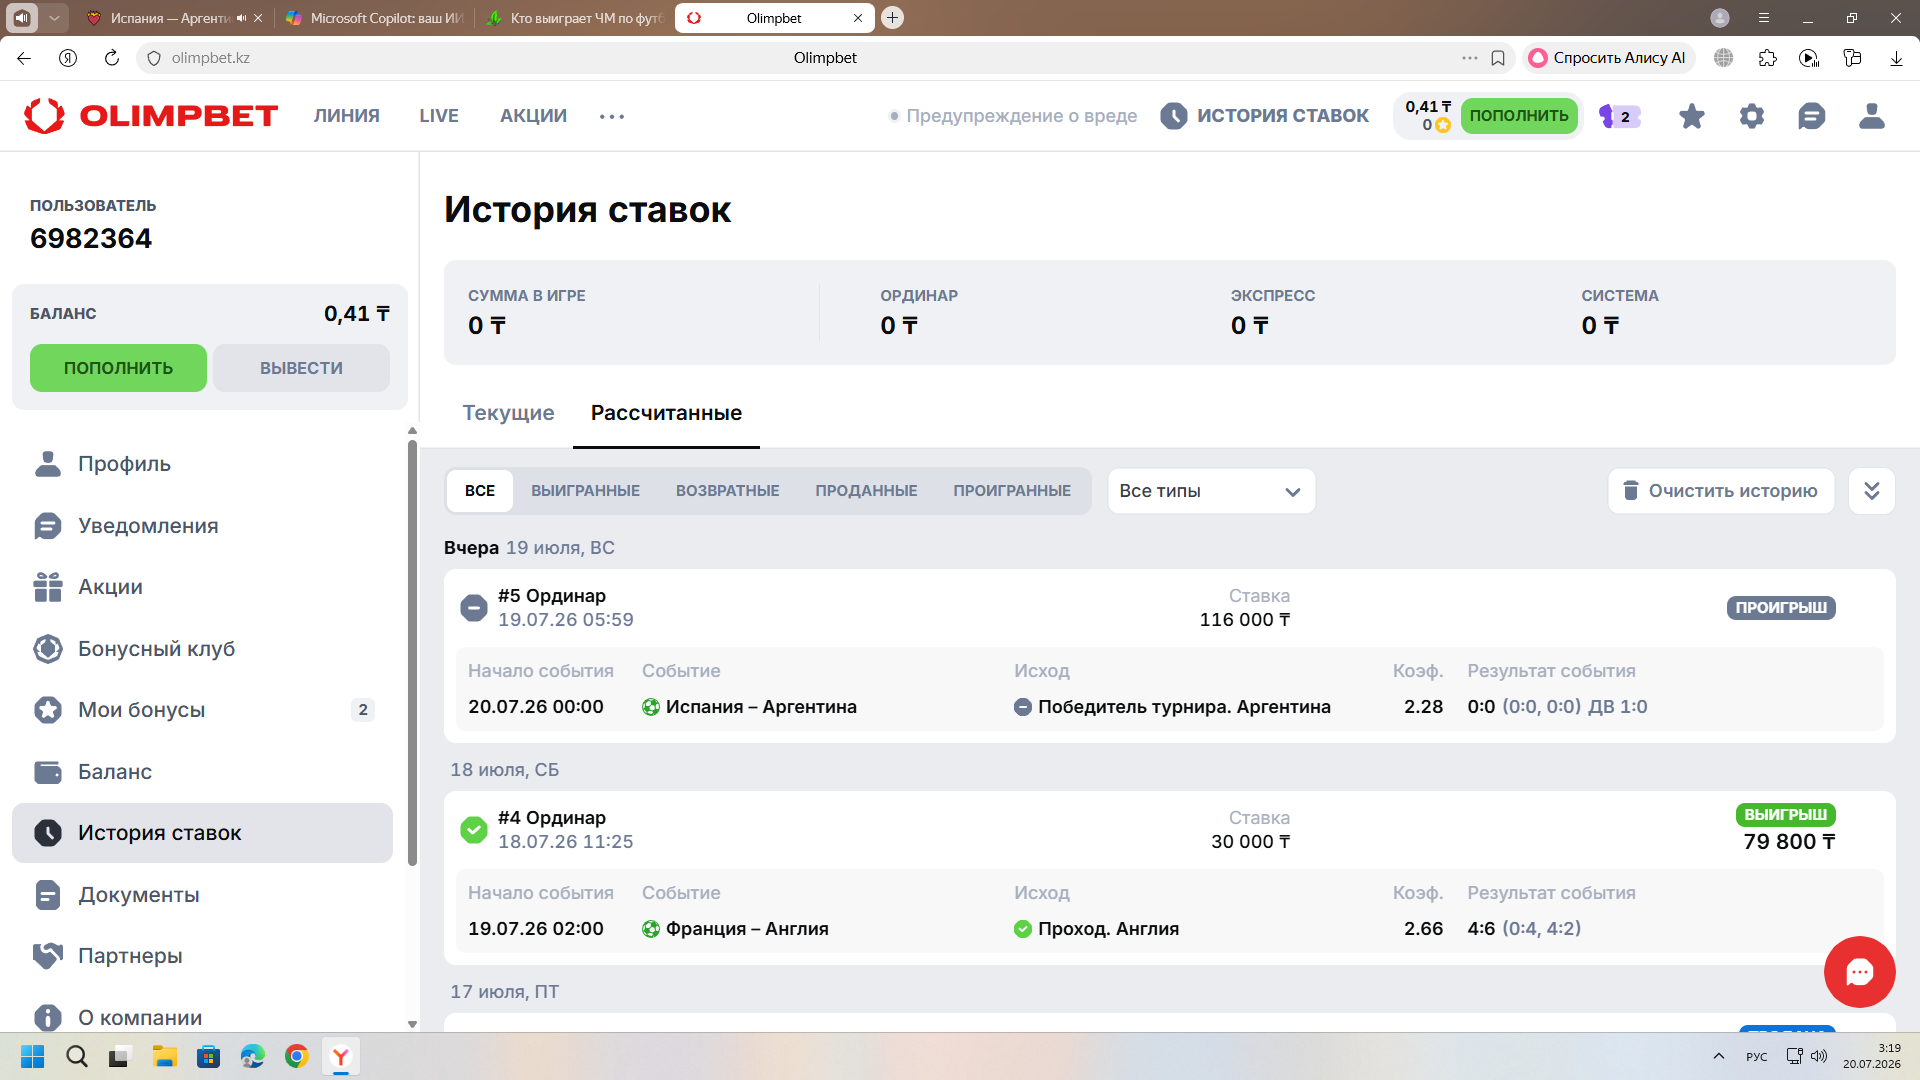Open the ЛИНИЯ navigation item
1920x1080 pixels.
click(347, 116)
